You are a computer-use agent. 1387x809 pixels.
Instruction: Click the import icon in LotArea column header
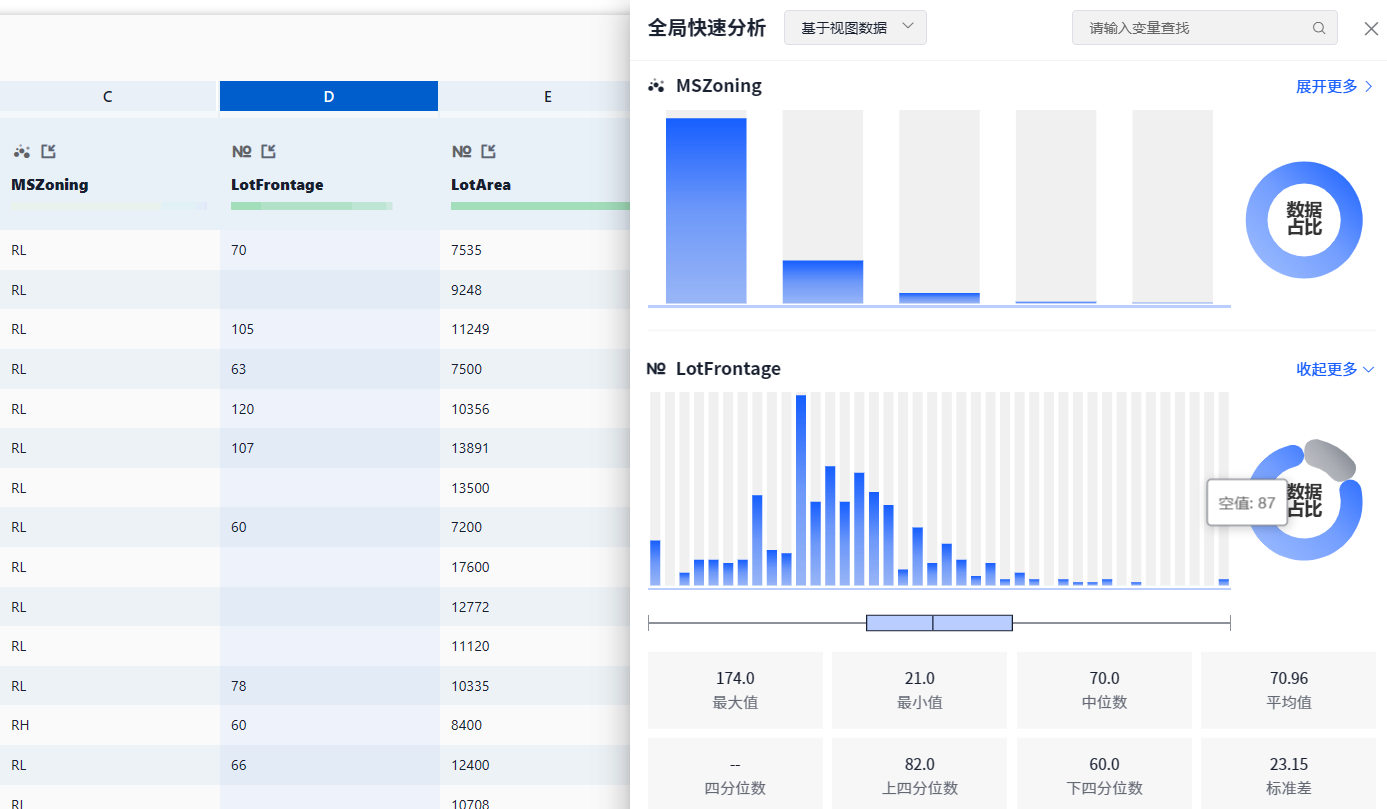[x=488, y=152]
